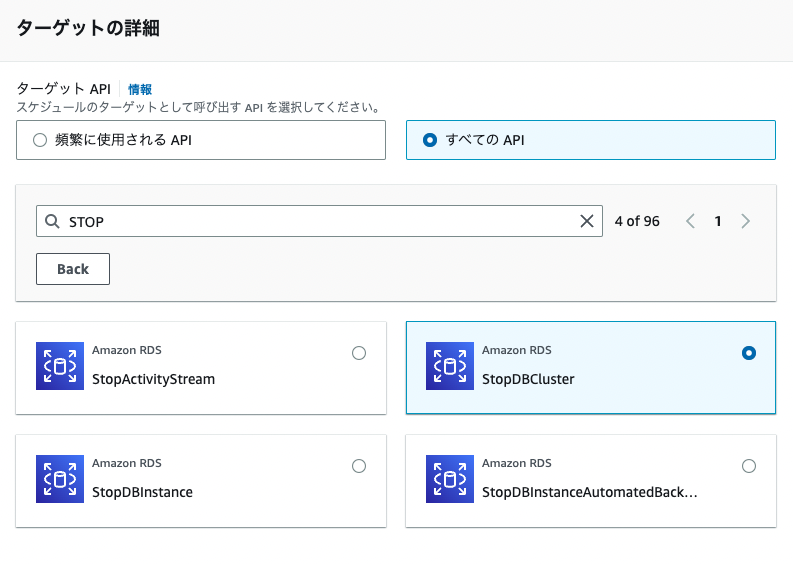Click the ターゲット API label
793x564 pixels.
click(x=64, y=89)
